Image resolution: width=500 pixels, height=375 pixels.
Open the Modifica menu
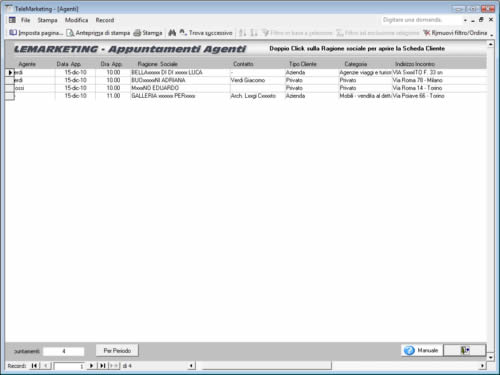(x=76, y=20)
